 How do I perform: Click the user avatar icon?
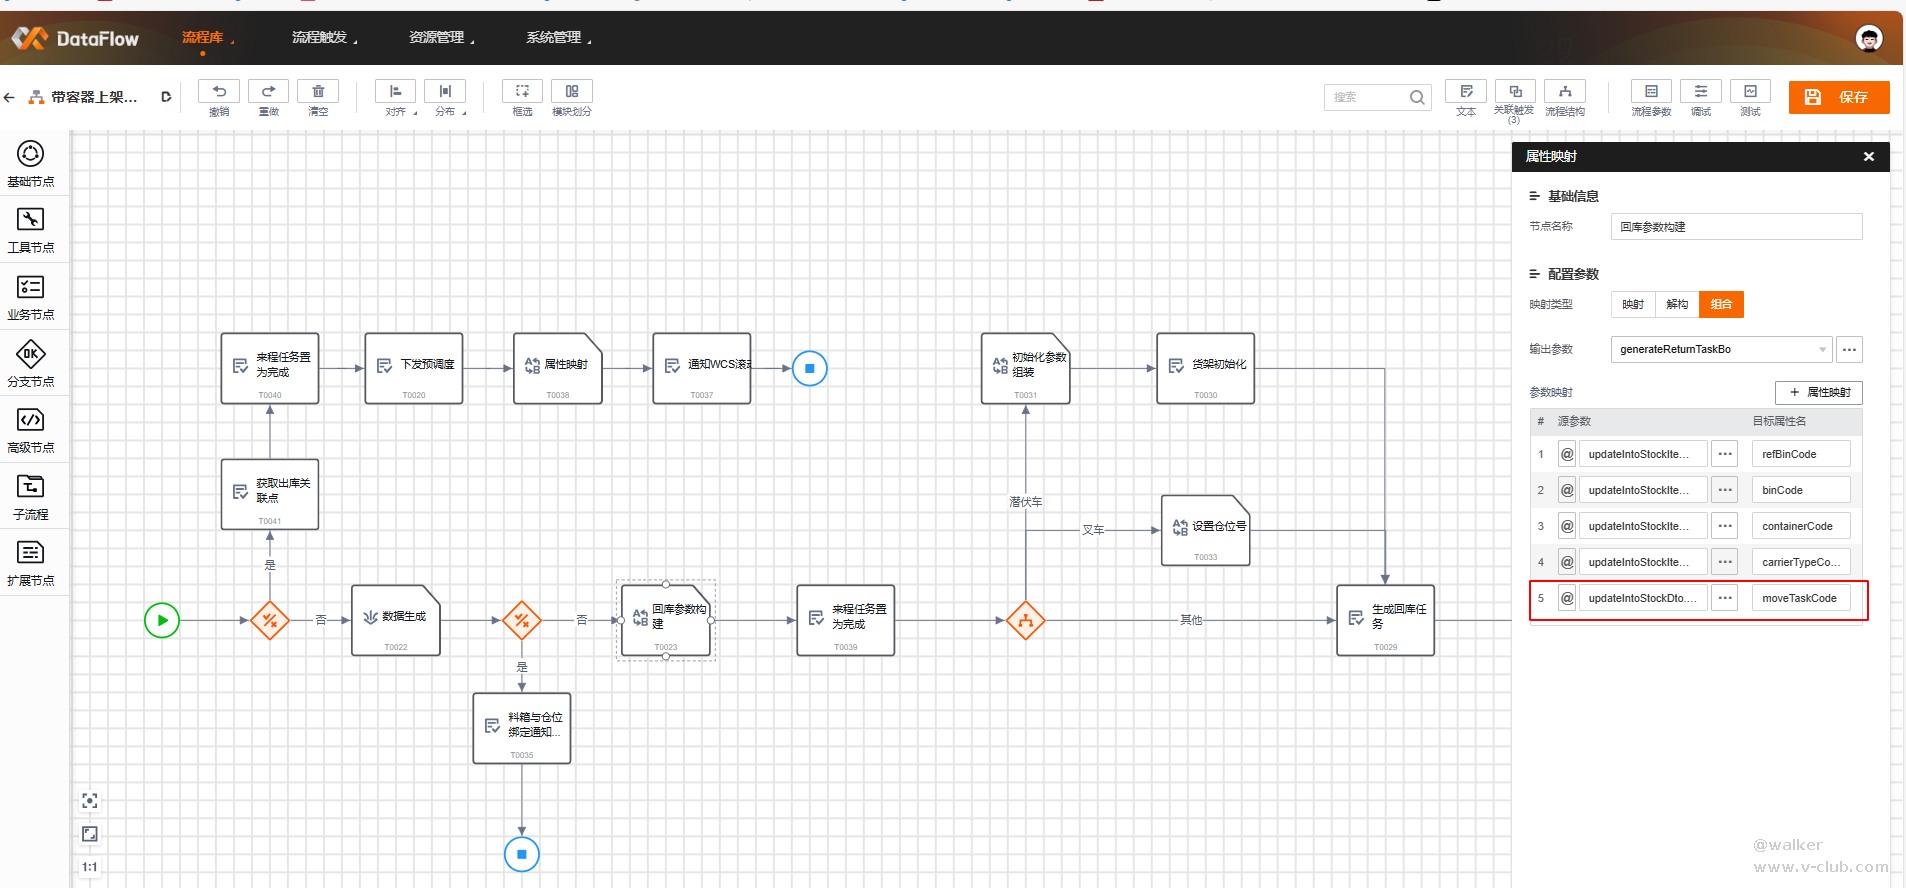tap(1869, 38)
